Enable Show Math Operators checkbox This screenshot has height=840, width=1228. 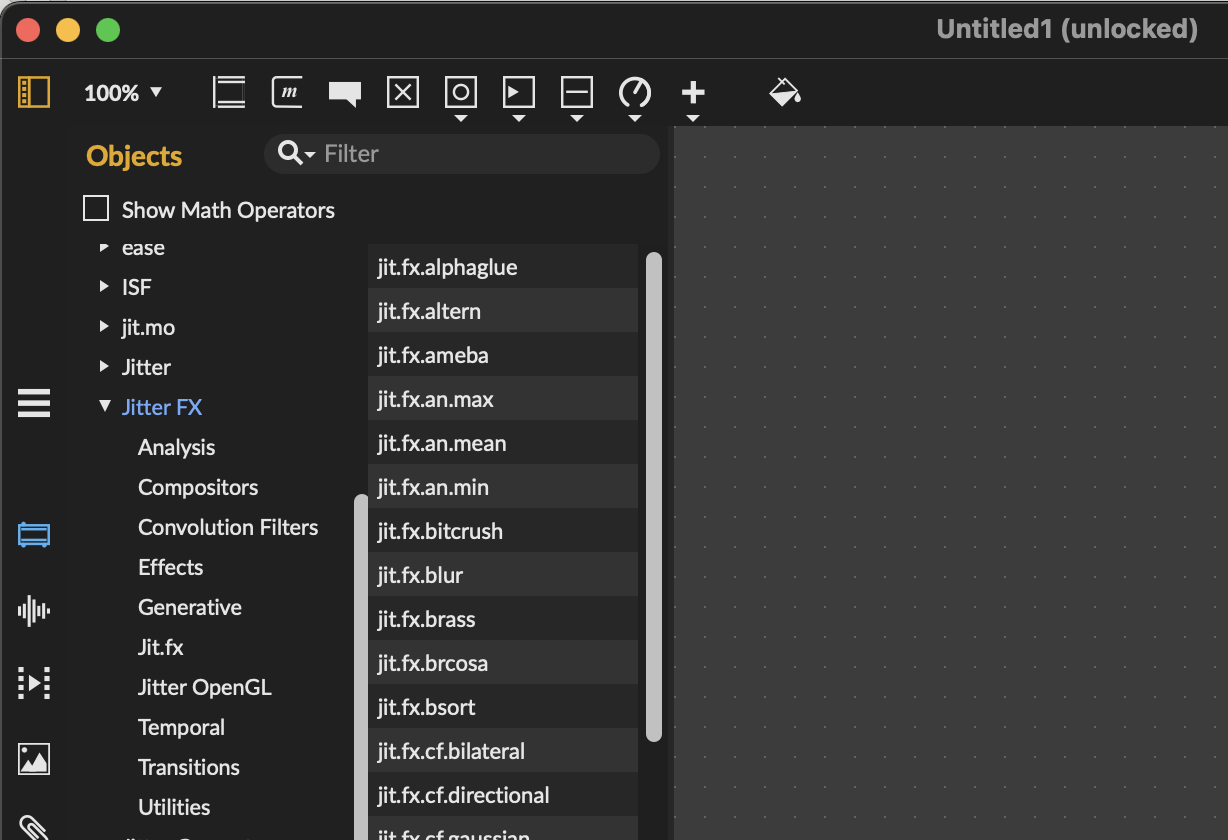(96, 209)
